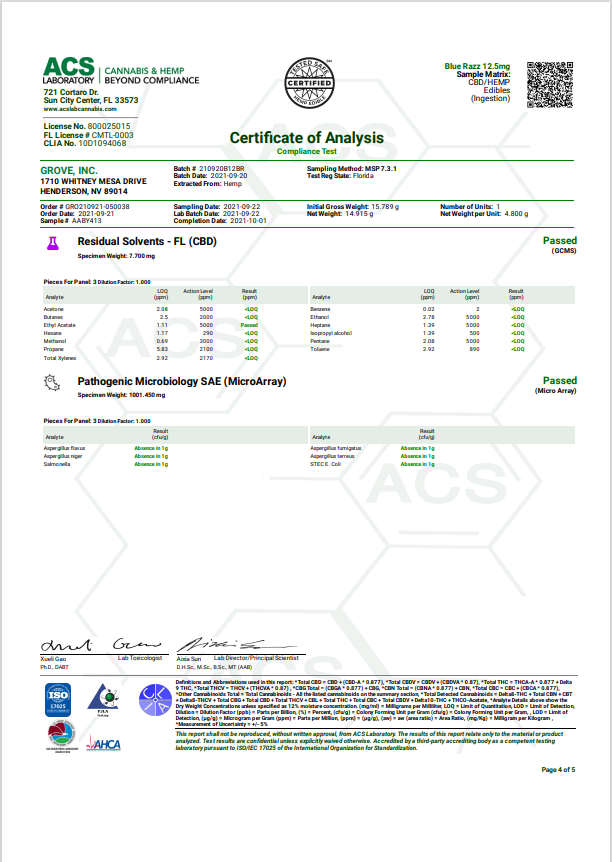Image resolution: width=612 pixels, height=862 pixels.
Task: Click License No. 800025015
Action: pos(87,126)
